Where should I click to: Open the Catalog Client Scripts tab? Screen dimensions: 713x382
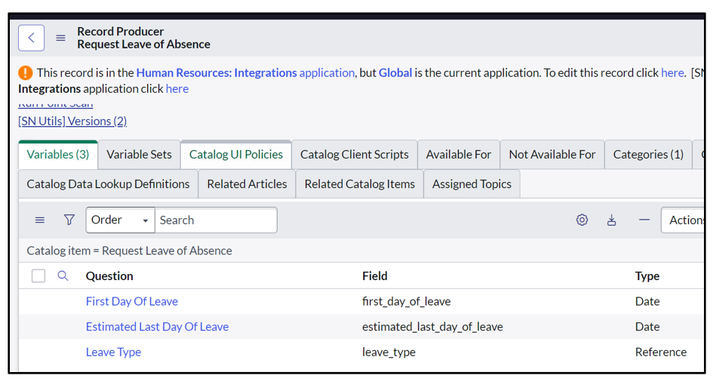coord(354,155)
